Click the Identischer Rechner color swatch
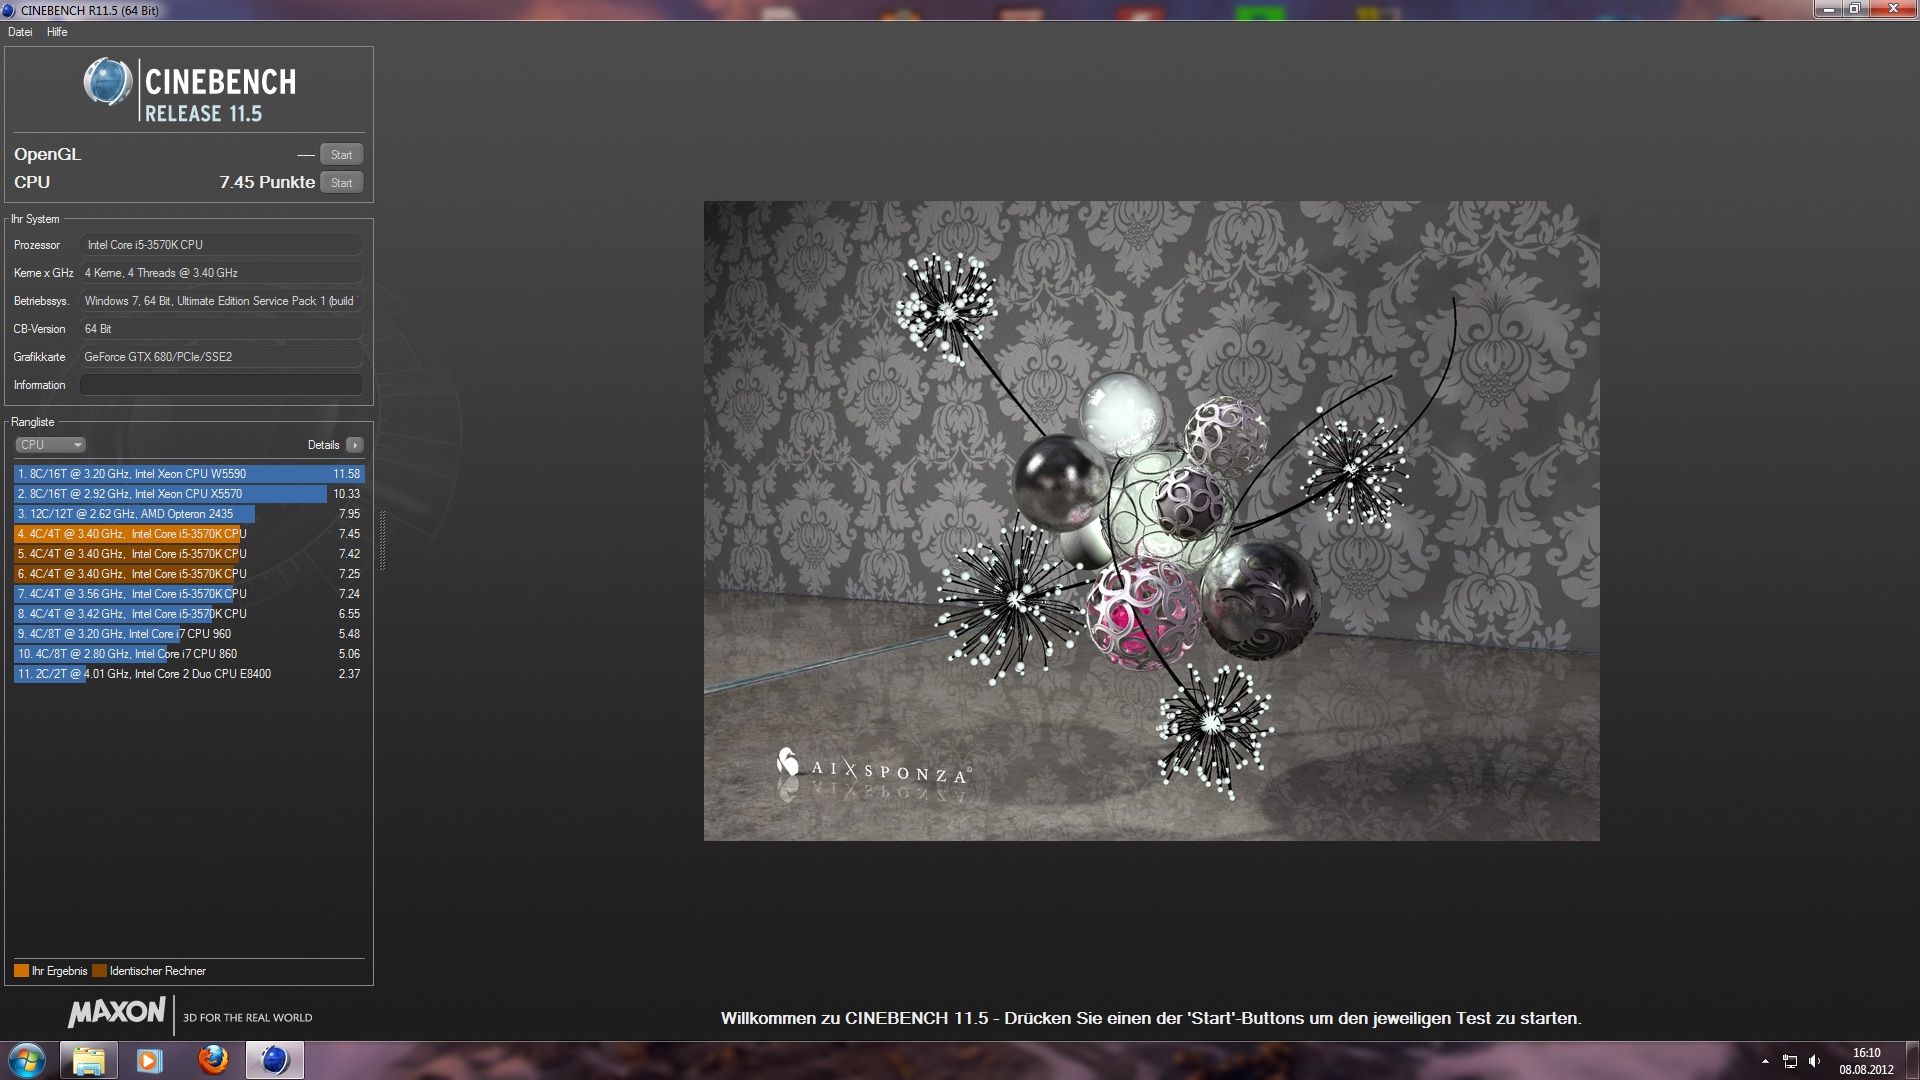Viewport: 1920px width, 1080px height. pyautogui.click(x=99, y=971)
